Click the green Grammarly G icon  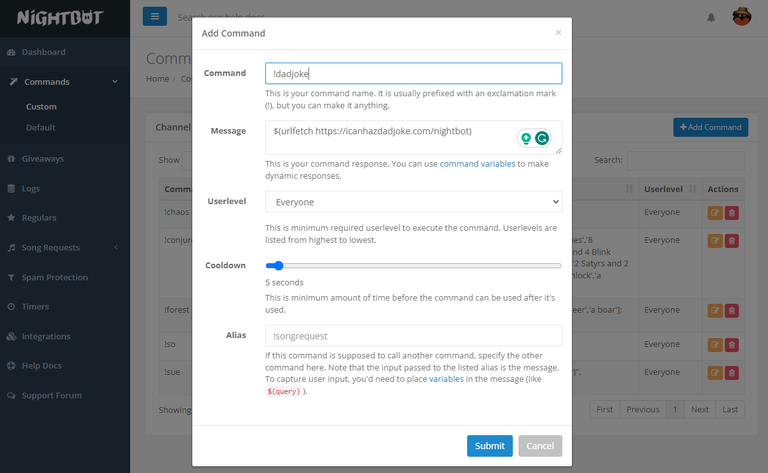pyautogui.click(x=542, y=139)
